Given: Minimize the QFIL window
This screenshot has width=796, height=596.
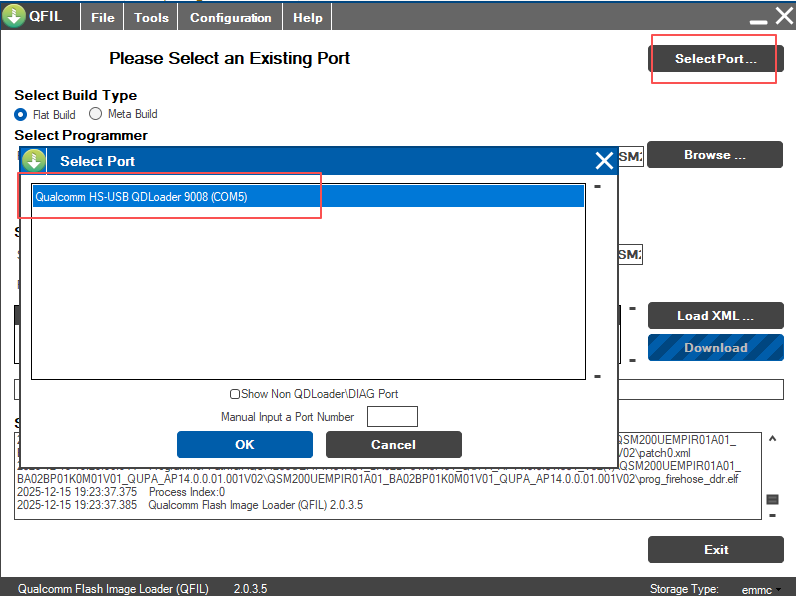Looking at the screenshot, I should [759, 19].
